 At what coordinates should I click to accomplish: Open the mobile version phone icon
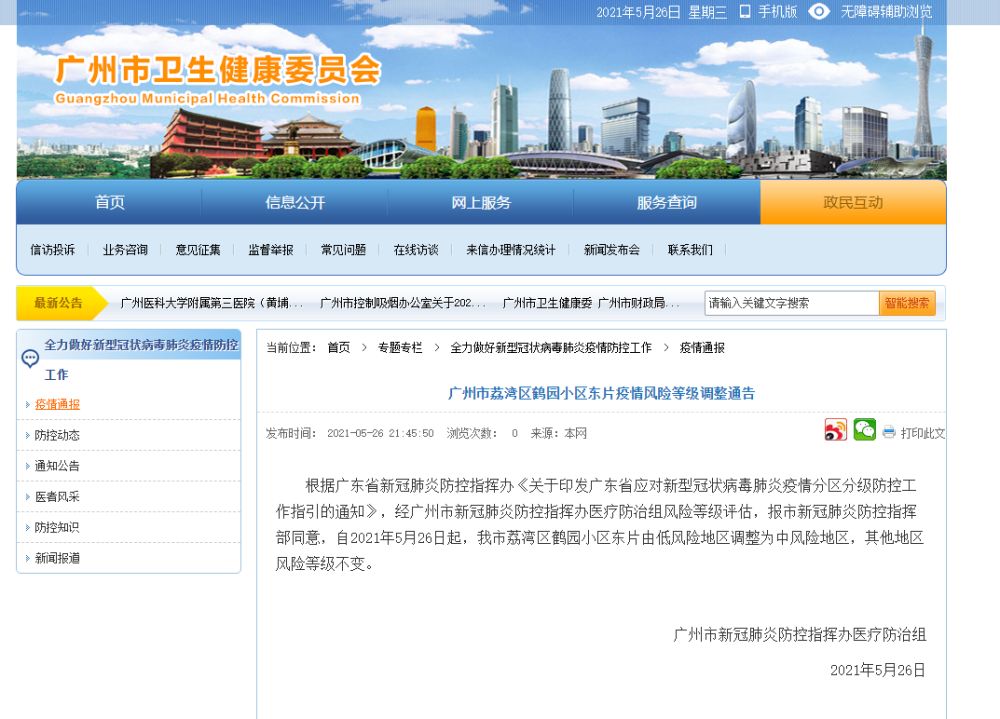click(745, 11)
